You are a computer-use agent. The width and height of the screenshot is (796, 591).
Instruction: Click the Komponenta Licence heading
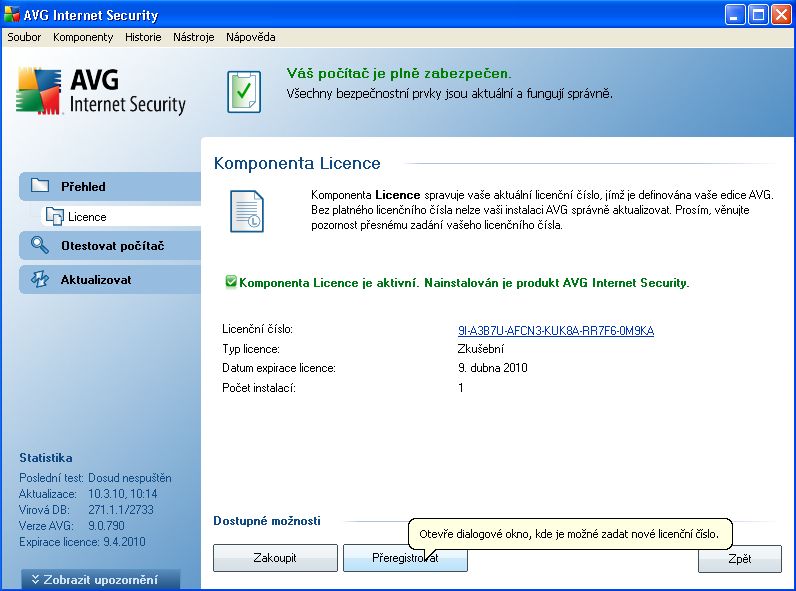(297, 163)
